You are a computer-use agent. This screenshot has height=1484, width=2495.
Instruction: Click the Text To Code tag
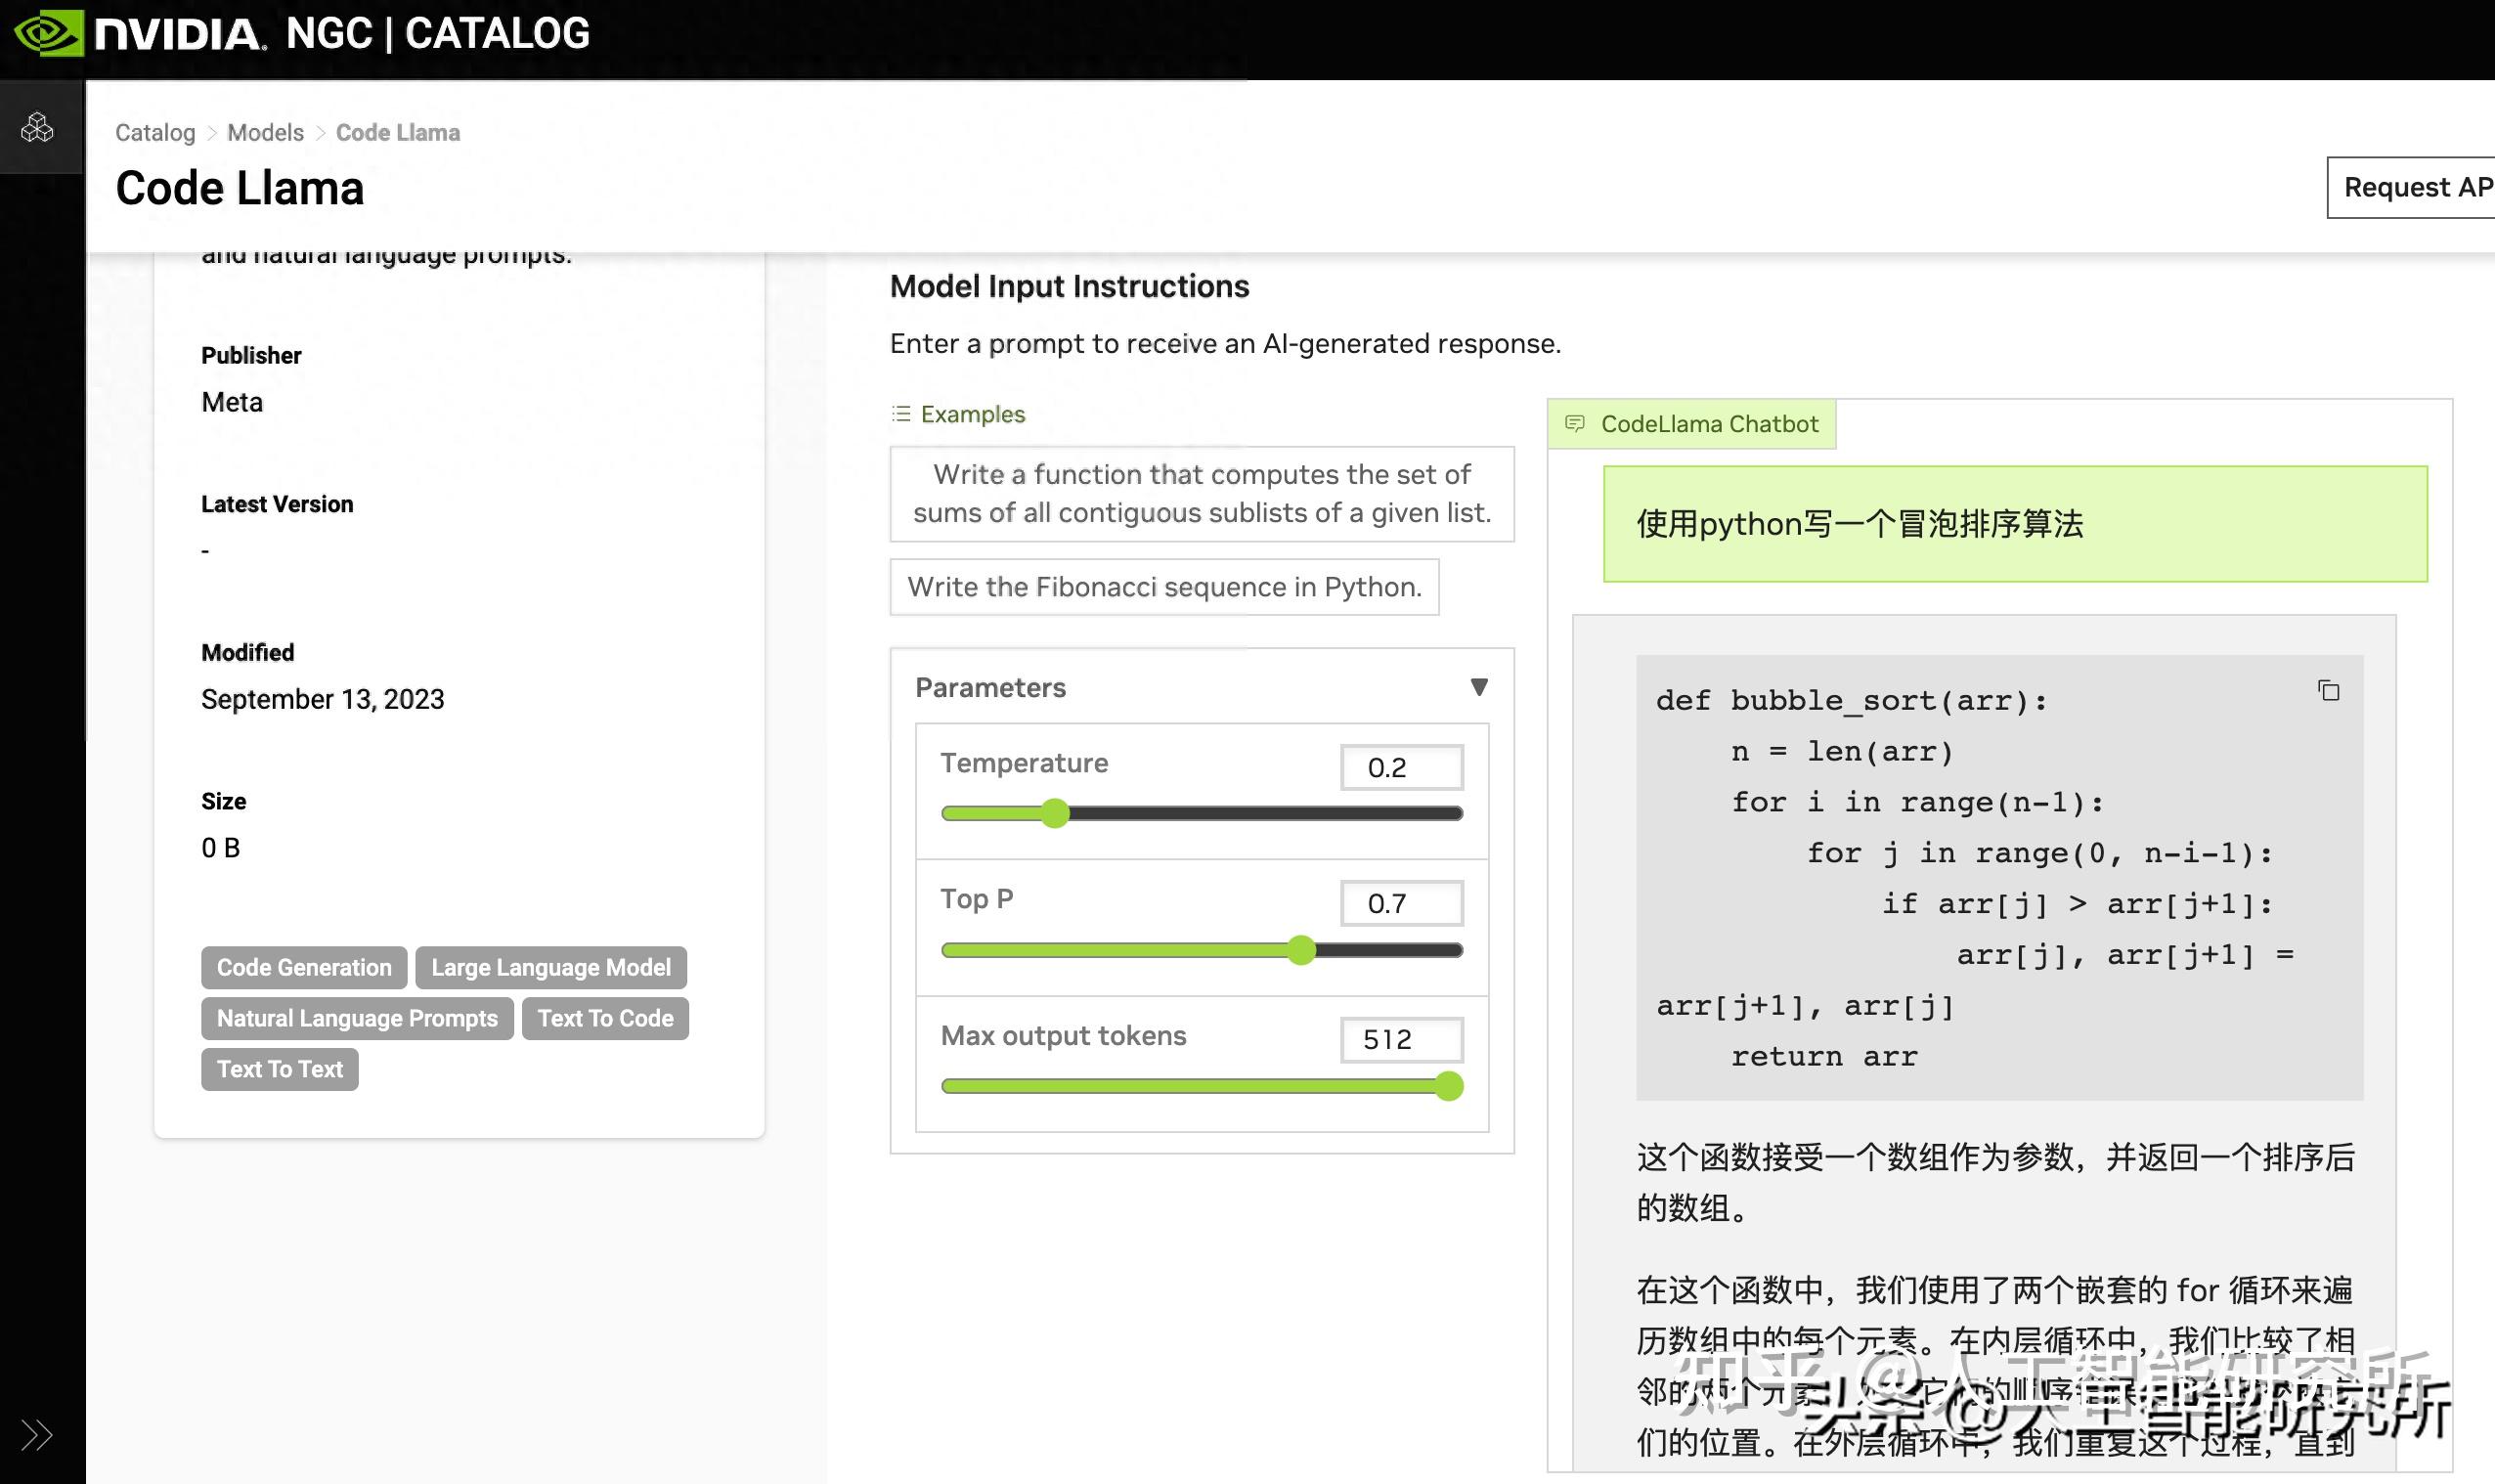(x=605, y=1018)
